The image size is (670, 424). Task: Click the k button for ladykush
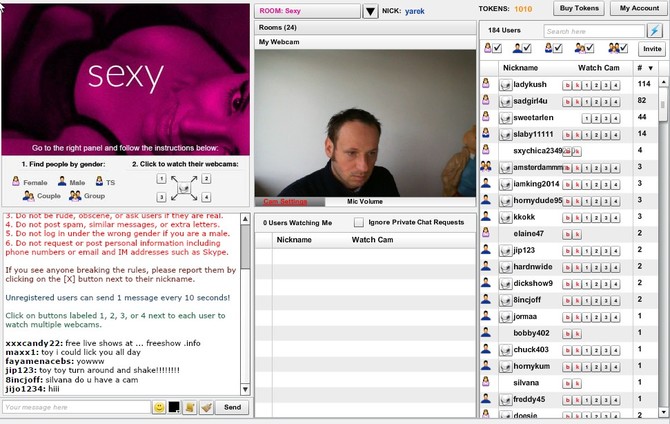coord(577,85)
